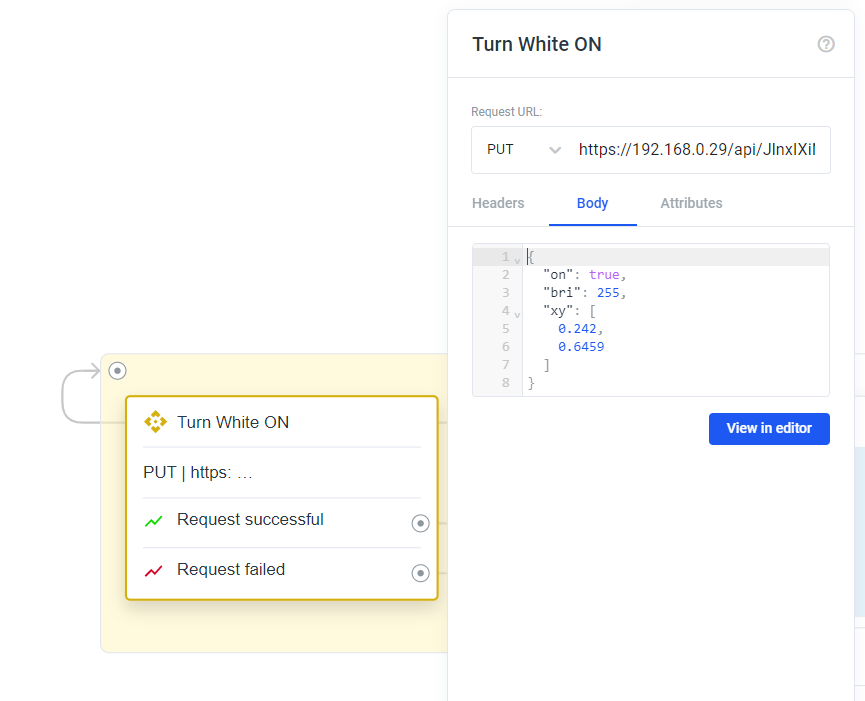Click the red Request failed chart icon
865x701 pixels.
[153, 571]
